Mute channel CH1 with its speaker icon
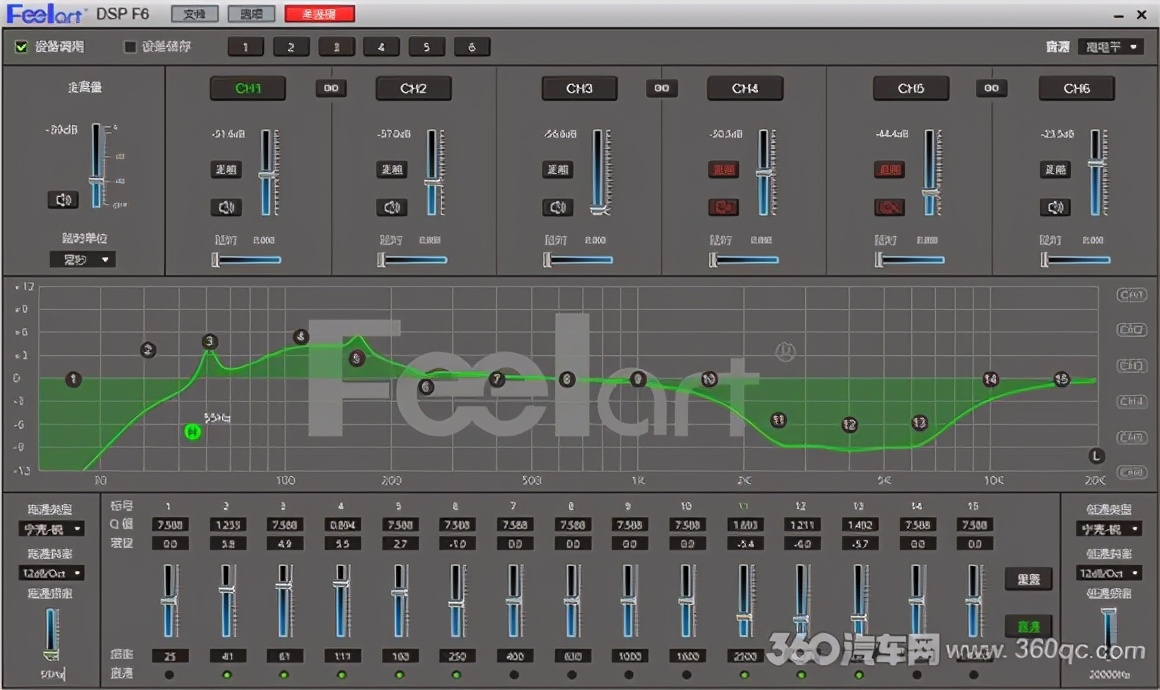1160x690 pixels. click(226, 207)
